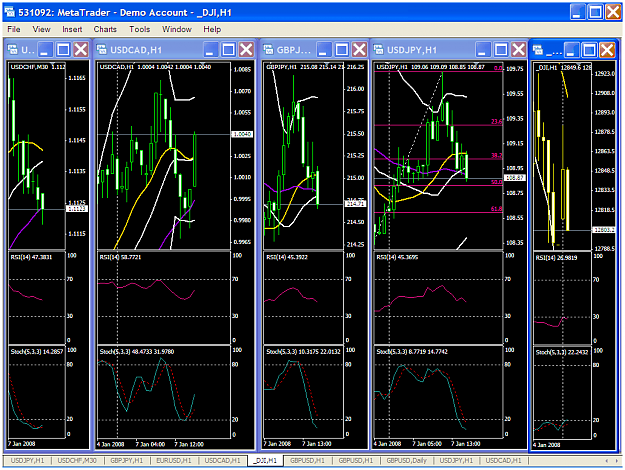The width and height of the screenshot is (625, 470).
Task: Click the MetaTrader application icon in title bar
Action: [10, 12]
